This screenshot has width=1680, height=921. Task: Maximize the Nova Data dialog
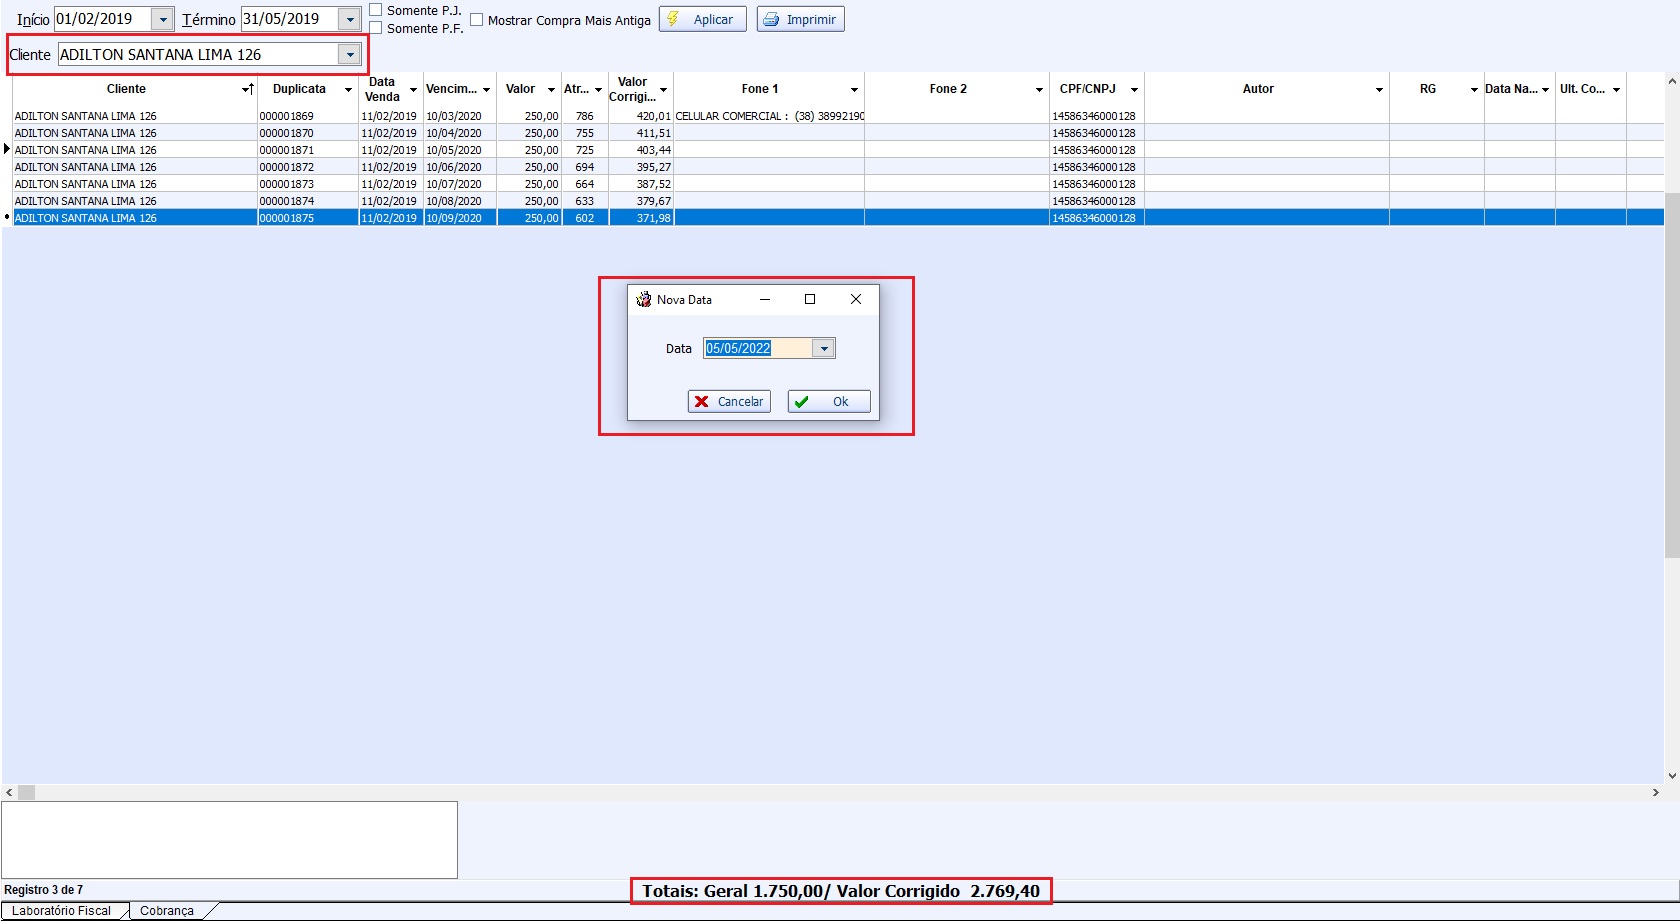click(x=810, y=299)
